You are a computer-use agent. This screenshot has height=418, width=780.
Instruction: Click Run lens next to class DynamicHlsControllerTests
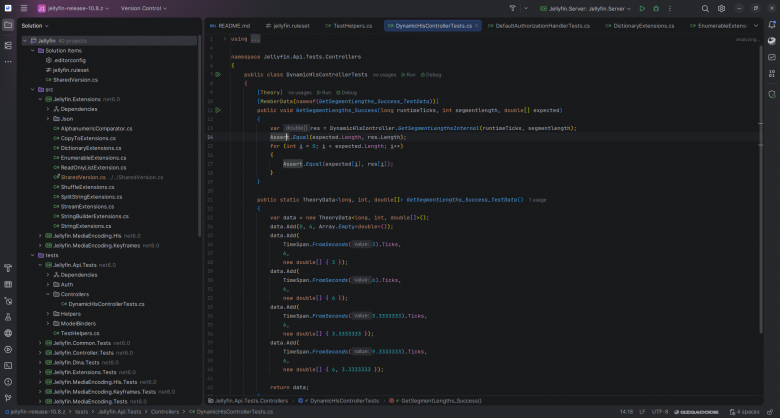coord(408,75)
